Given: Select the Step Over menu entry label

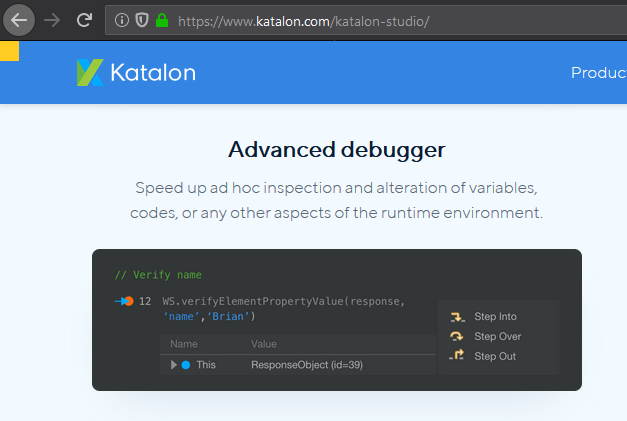Looking at the screenshot, I should pos(497,336).
